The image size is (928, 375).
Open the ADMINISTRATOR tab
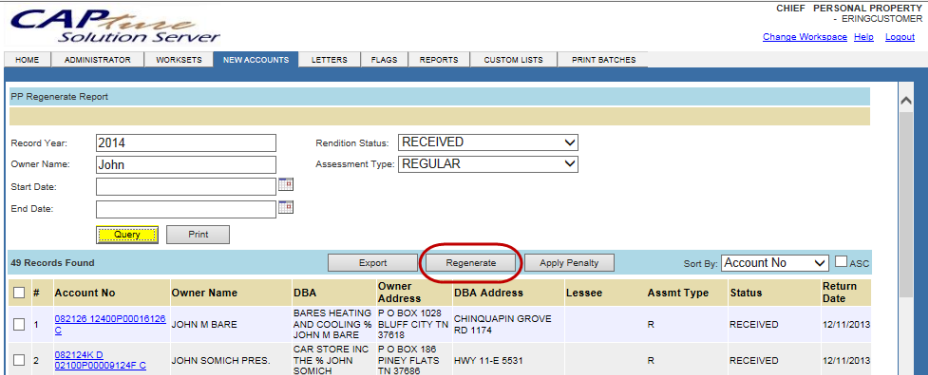(97, 60)
